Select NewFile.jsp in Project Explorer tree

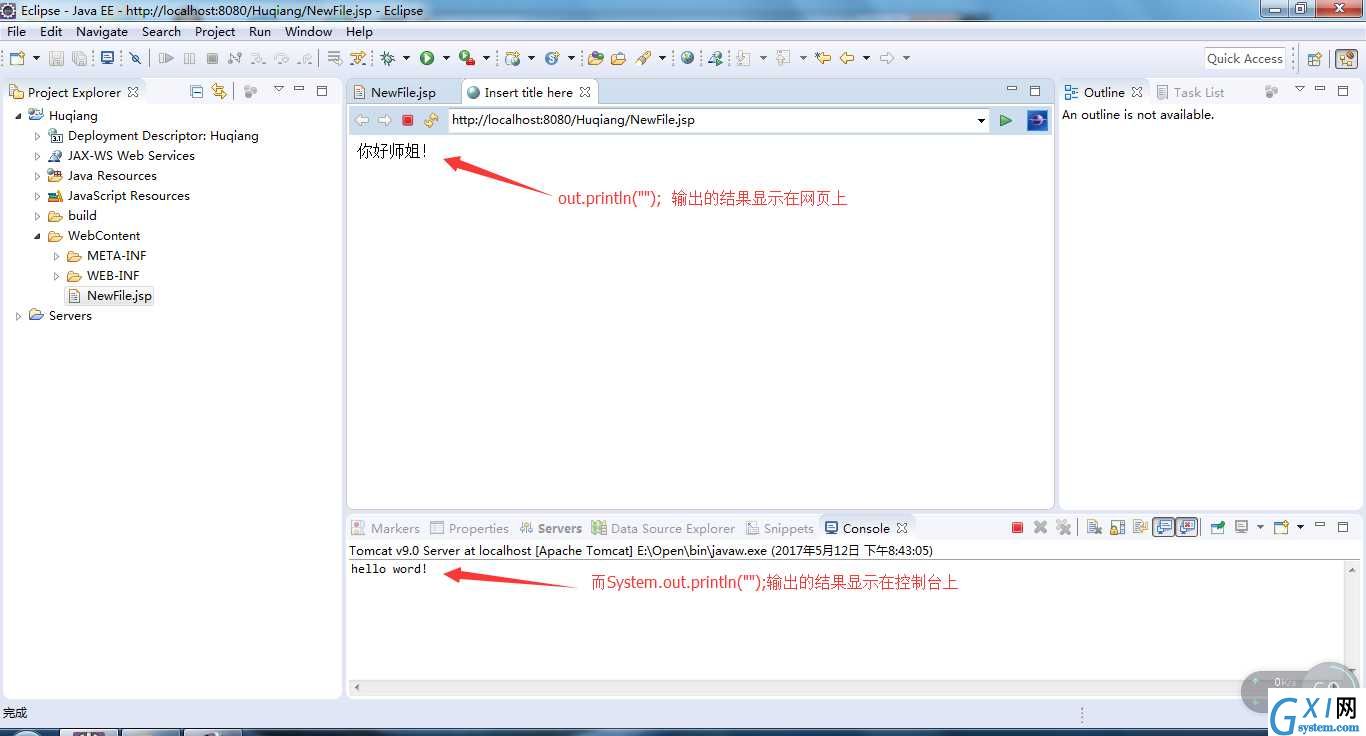point(109,296)
